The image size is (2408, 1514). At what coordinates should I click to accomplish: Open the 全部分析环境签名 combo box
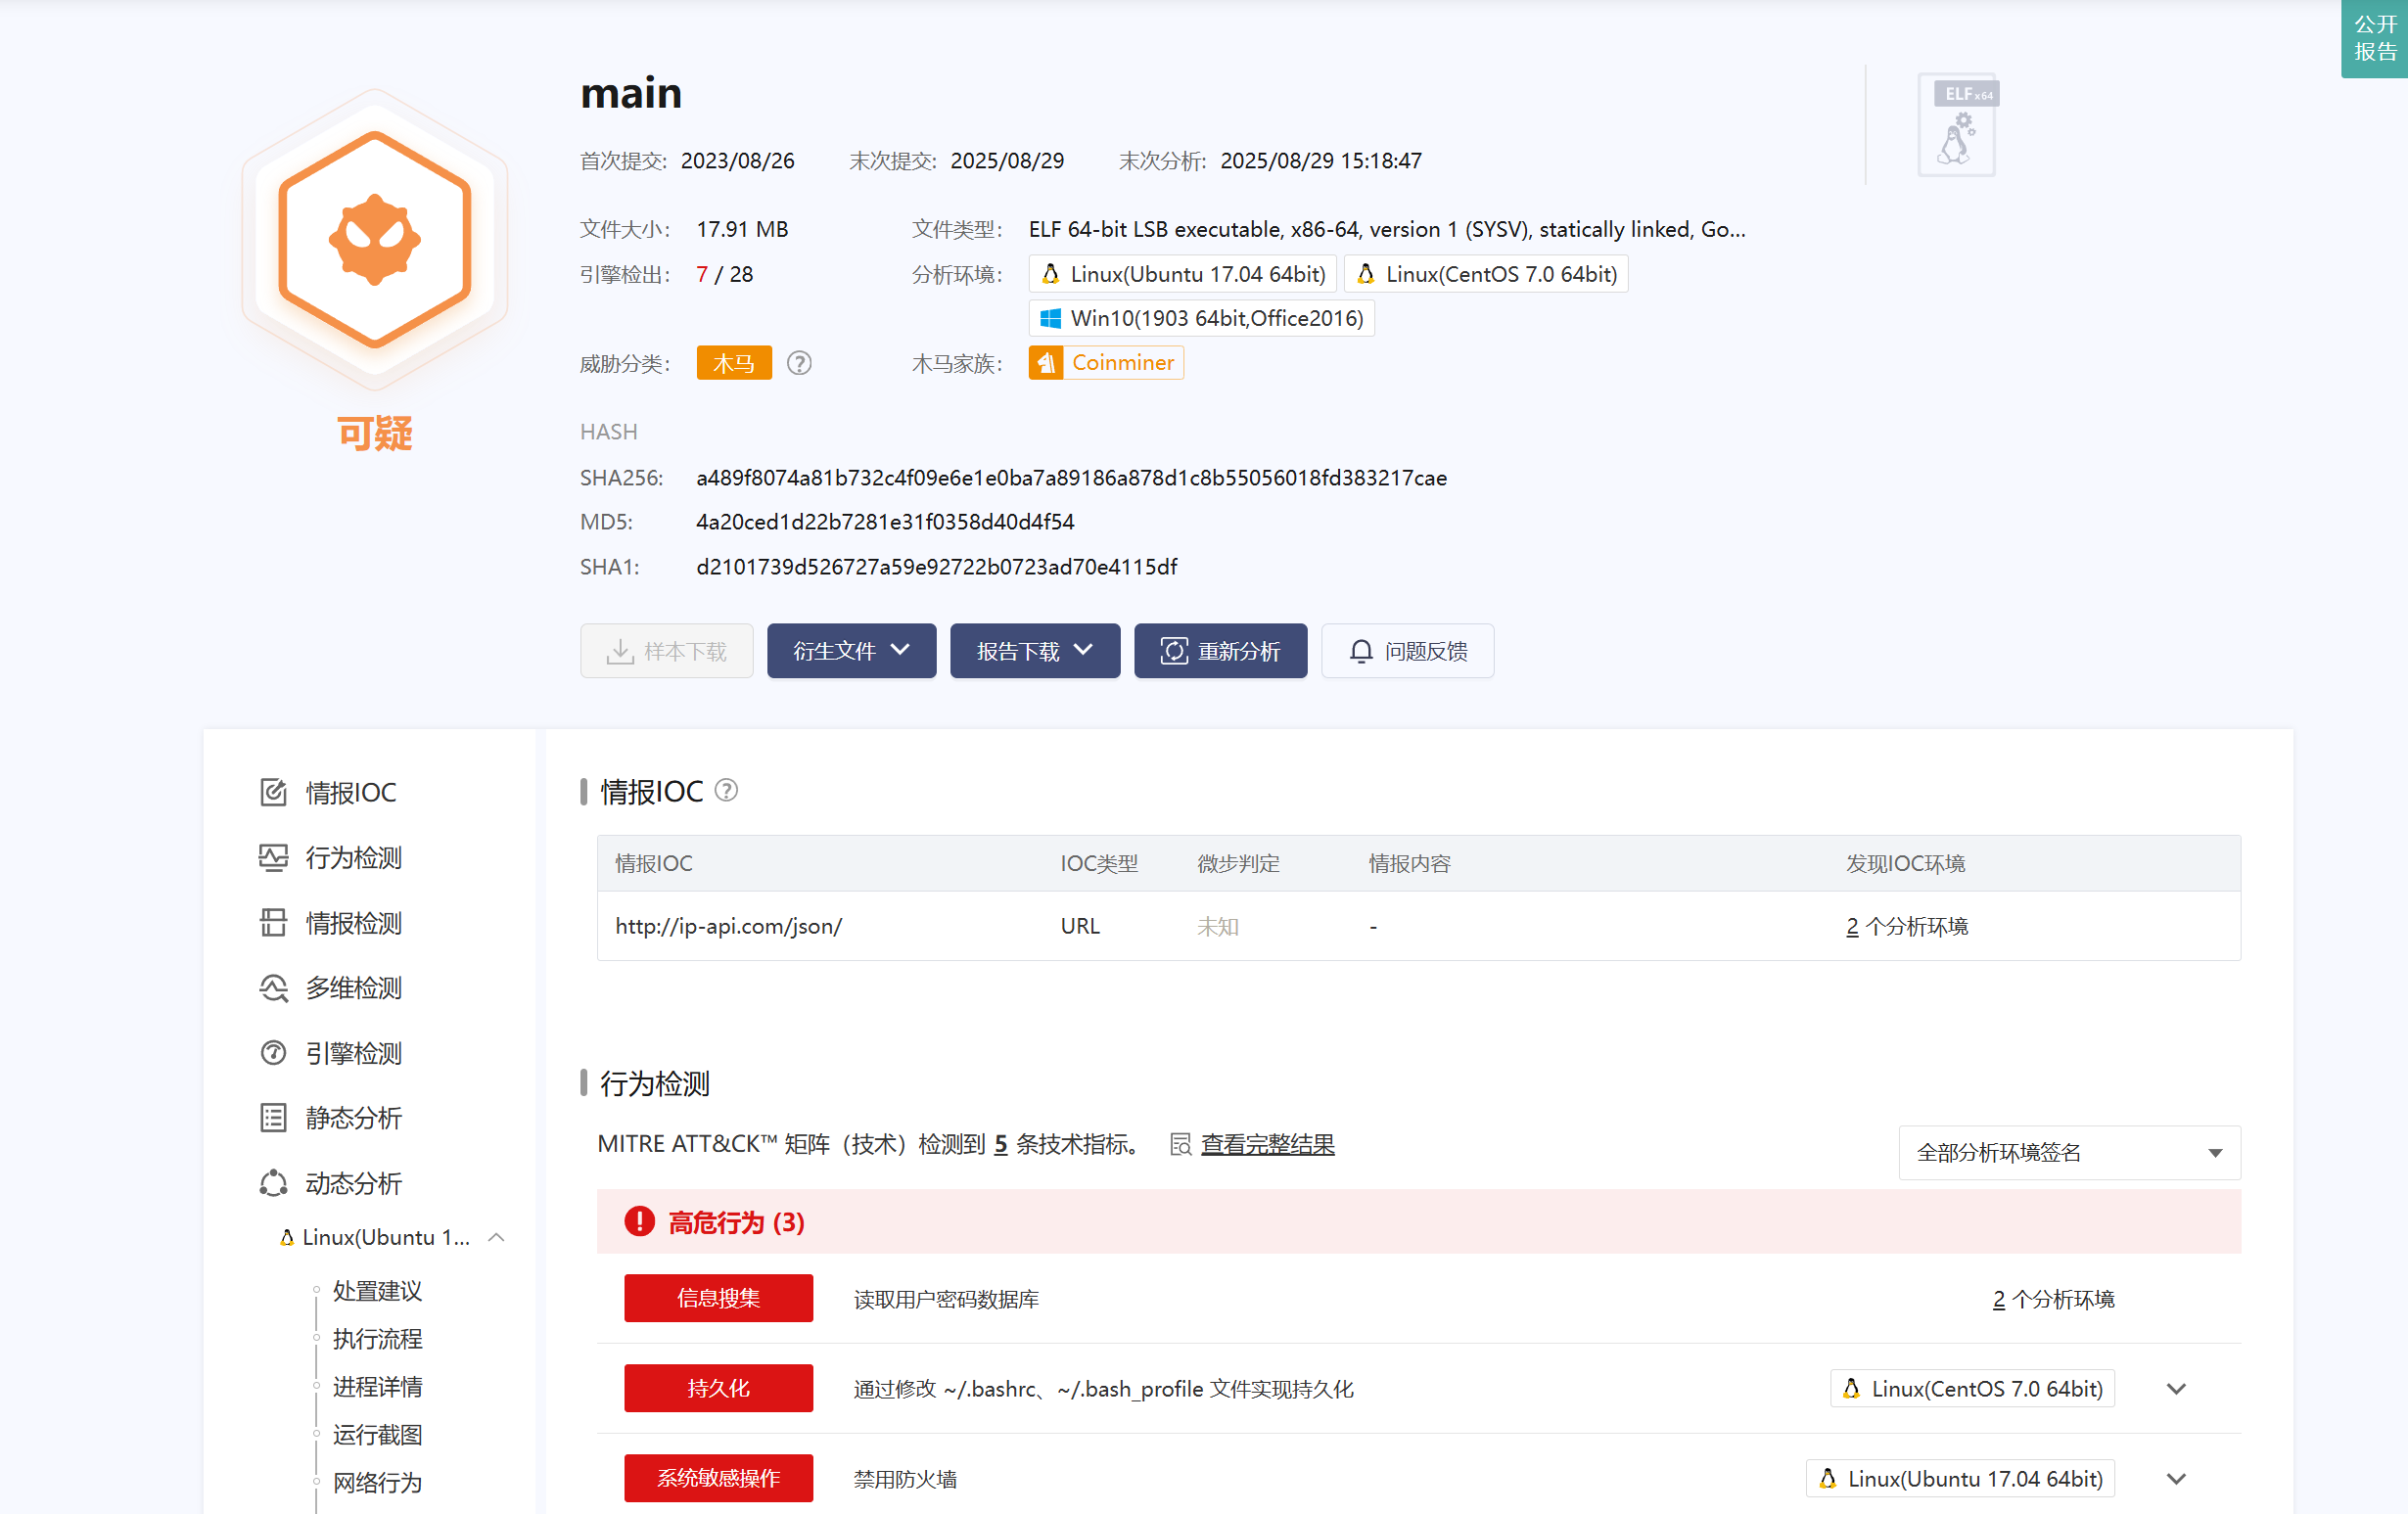pos(2068,1152)
